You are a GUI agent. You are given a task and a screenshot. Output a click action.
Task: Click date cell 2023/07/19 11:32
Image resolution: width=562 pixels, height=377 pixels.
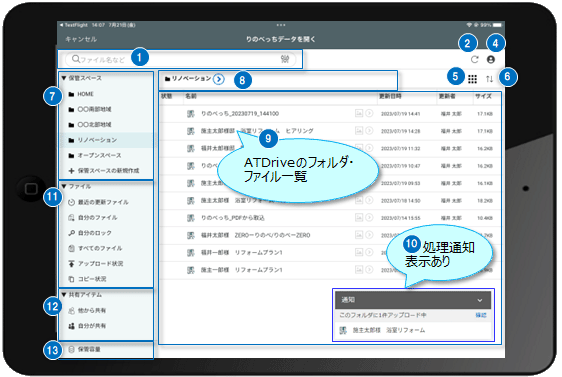[x=400, y=149]
